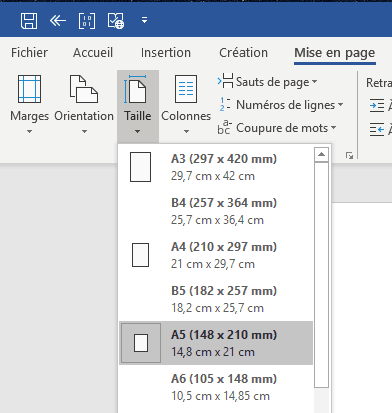
Task: Click the Save floppy disk icon
Action: pyautogui.click(x=29, y=21)
